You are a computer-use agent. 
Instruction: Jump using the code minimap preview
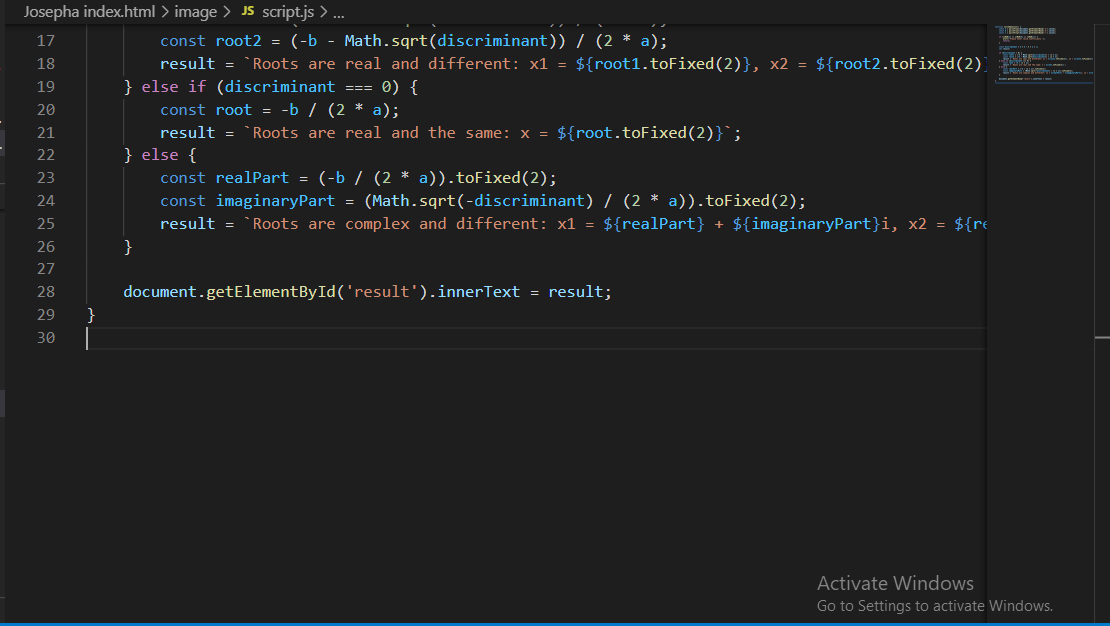pyautogui.click(x=1044, y=55)
